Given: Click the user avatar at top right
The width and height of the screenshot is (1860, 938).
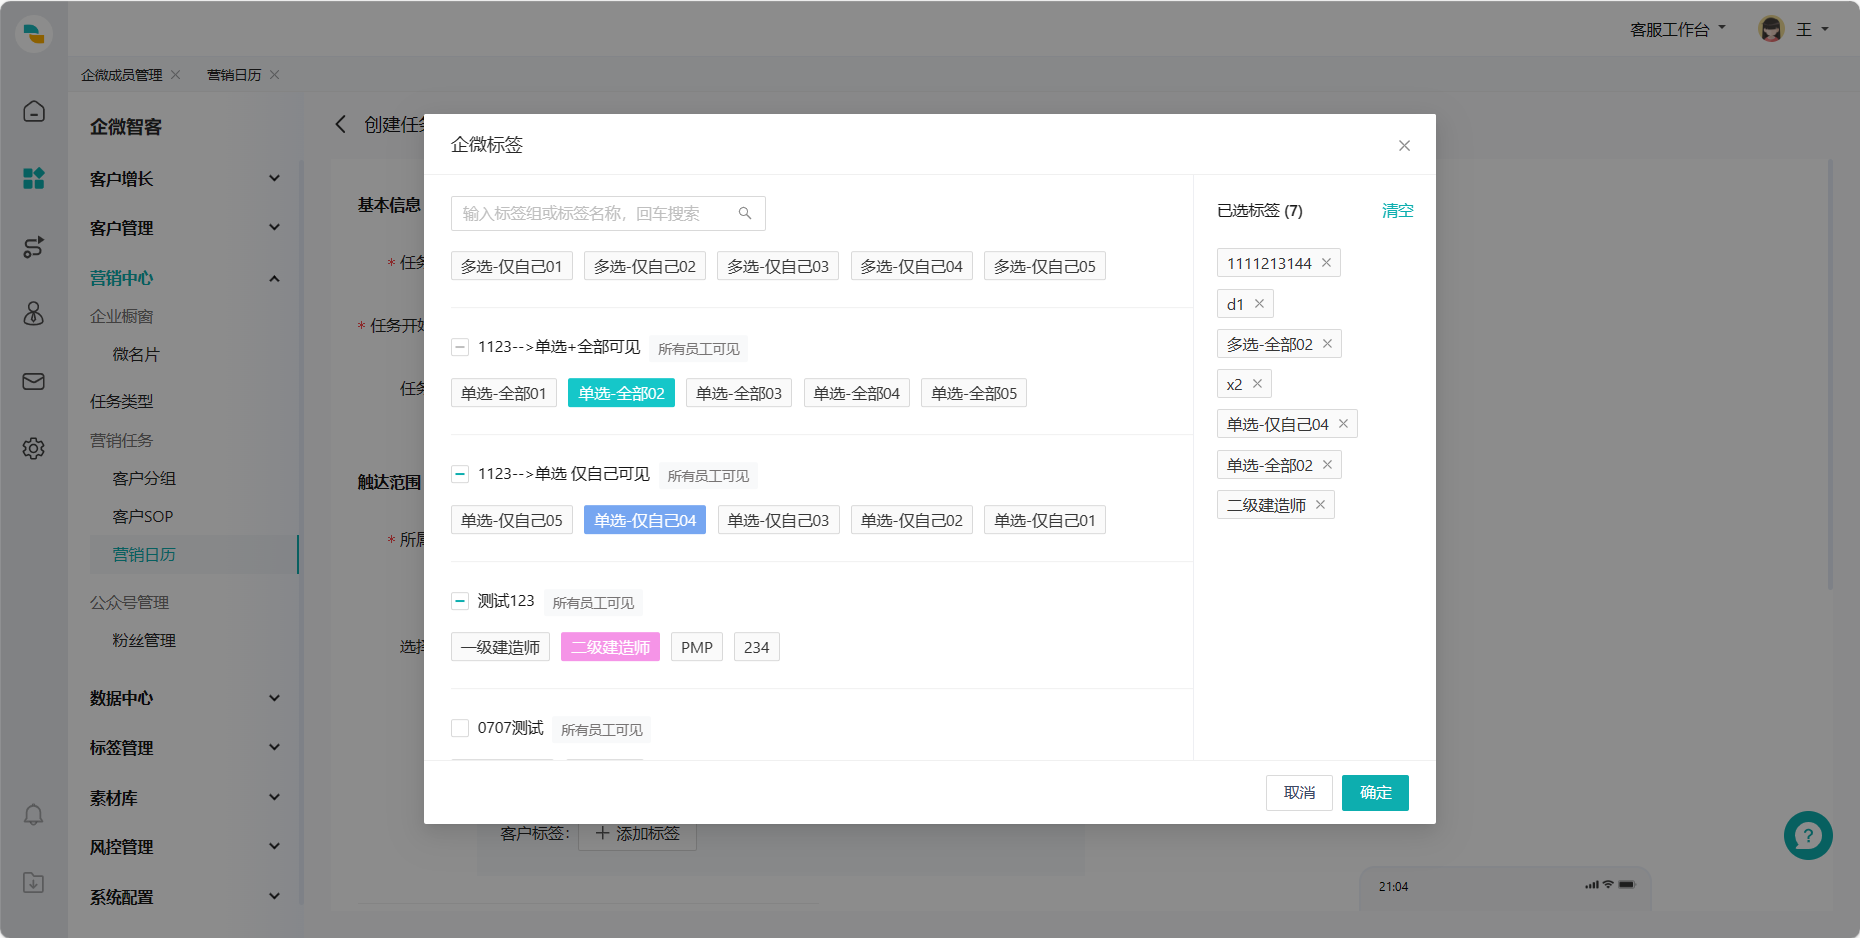Looking at the screenshot, I should [1771, 29].
